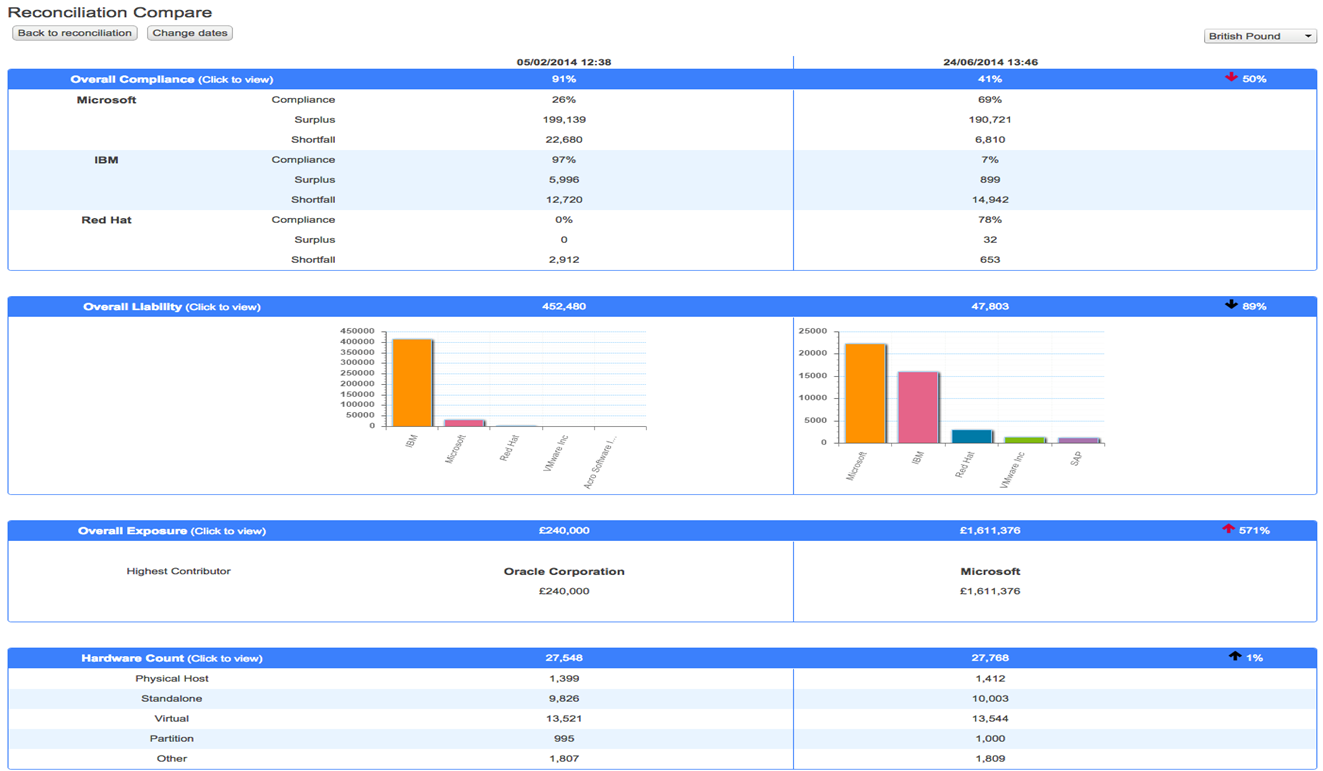Click the purple SAP bar in right chart
Screen dimensions: 1323x771
click(x=1078, y=440)
